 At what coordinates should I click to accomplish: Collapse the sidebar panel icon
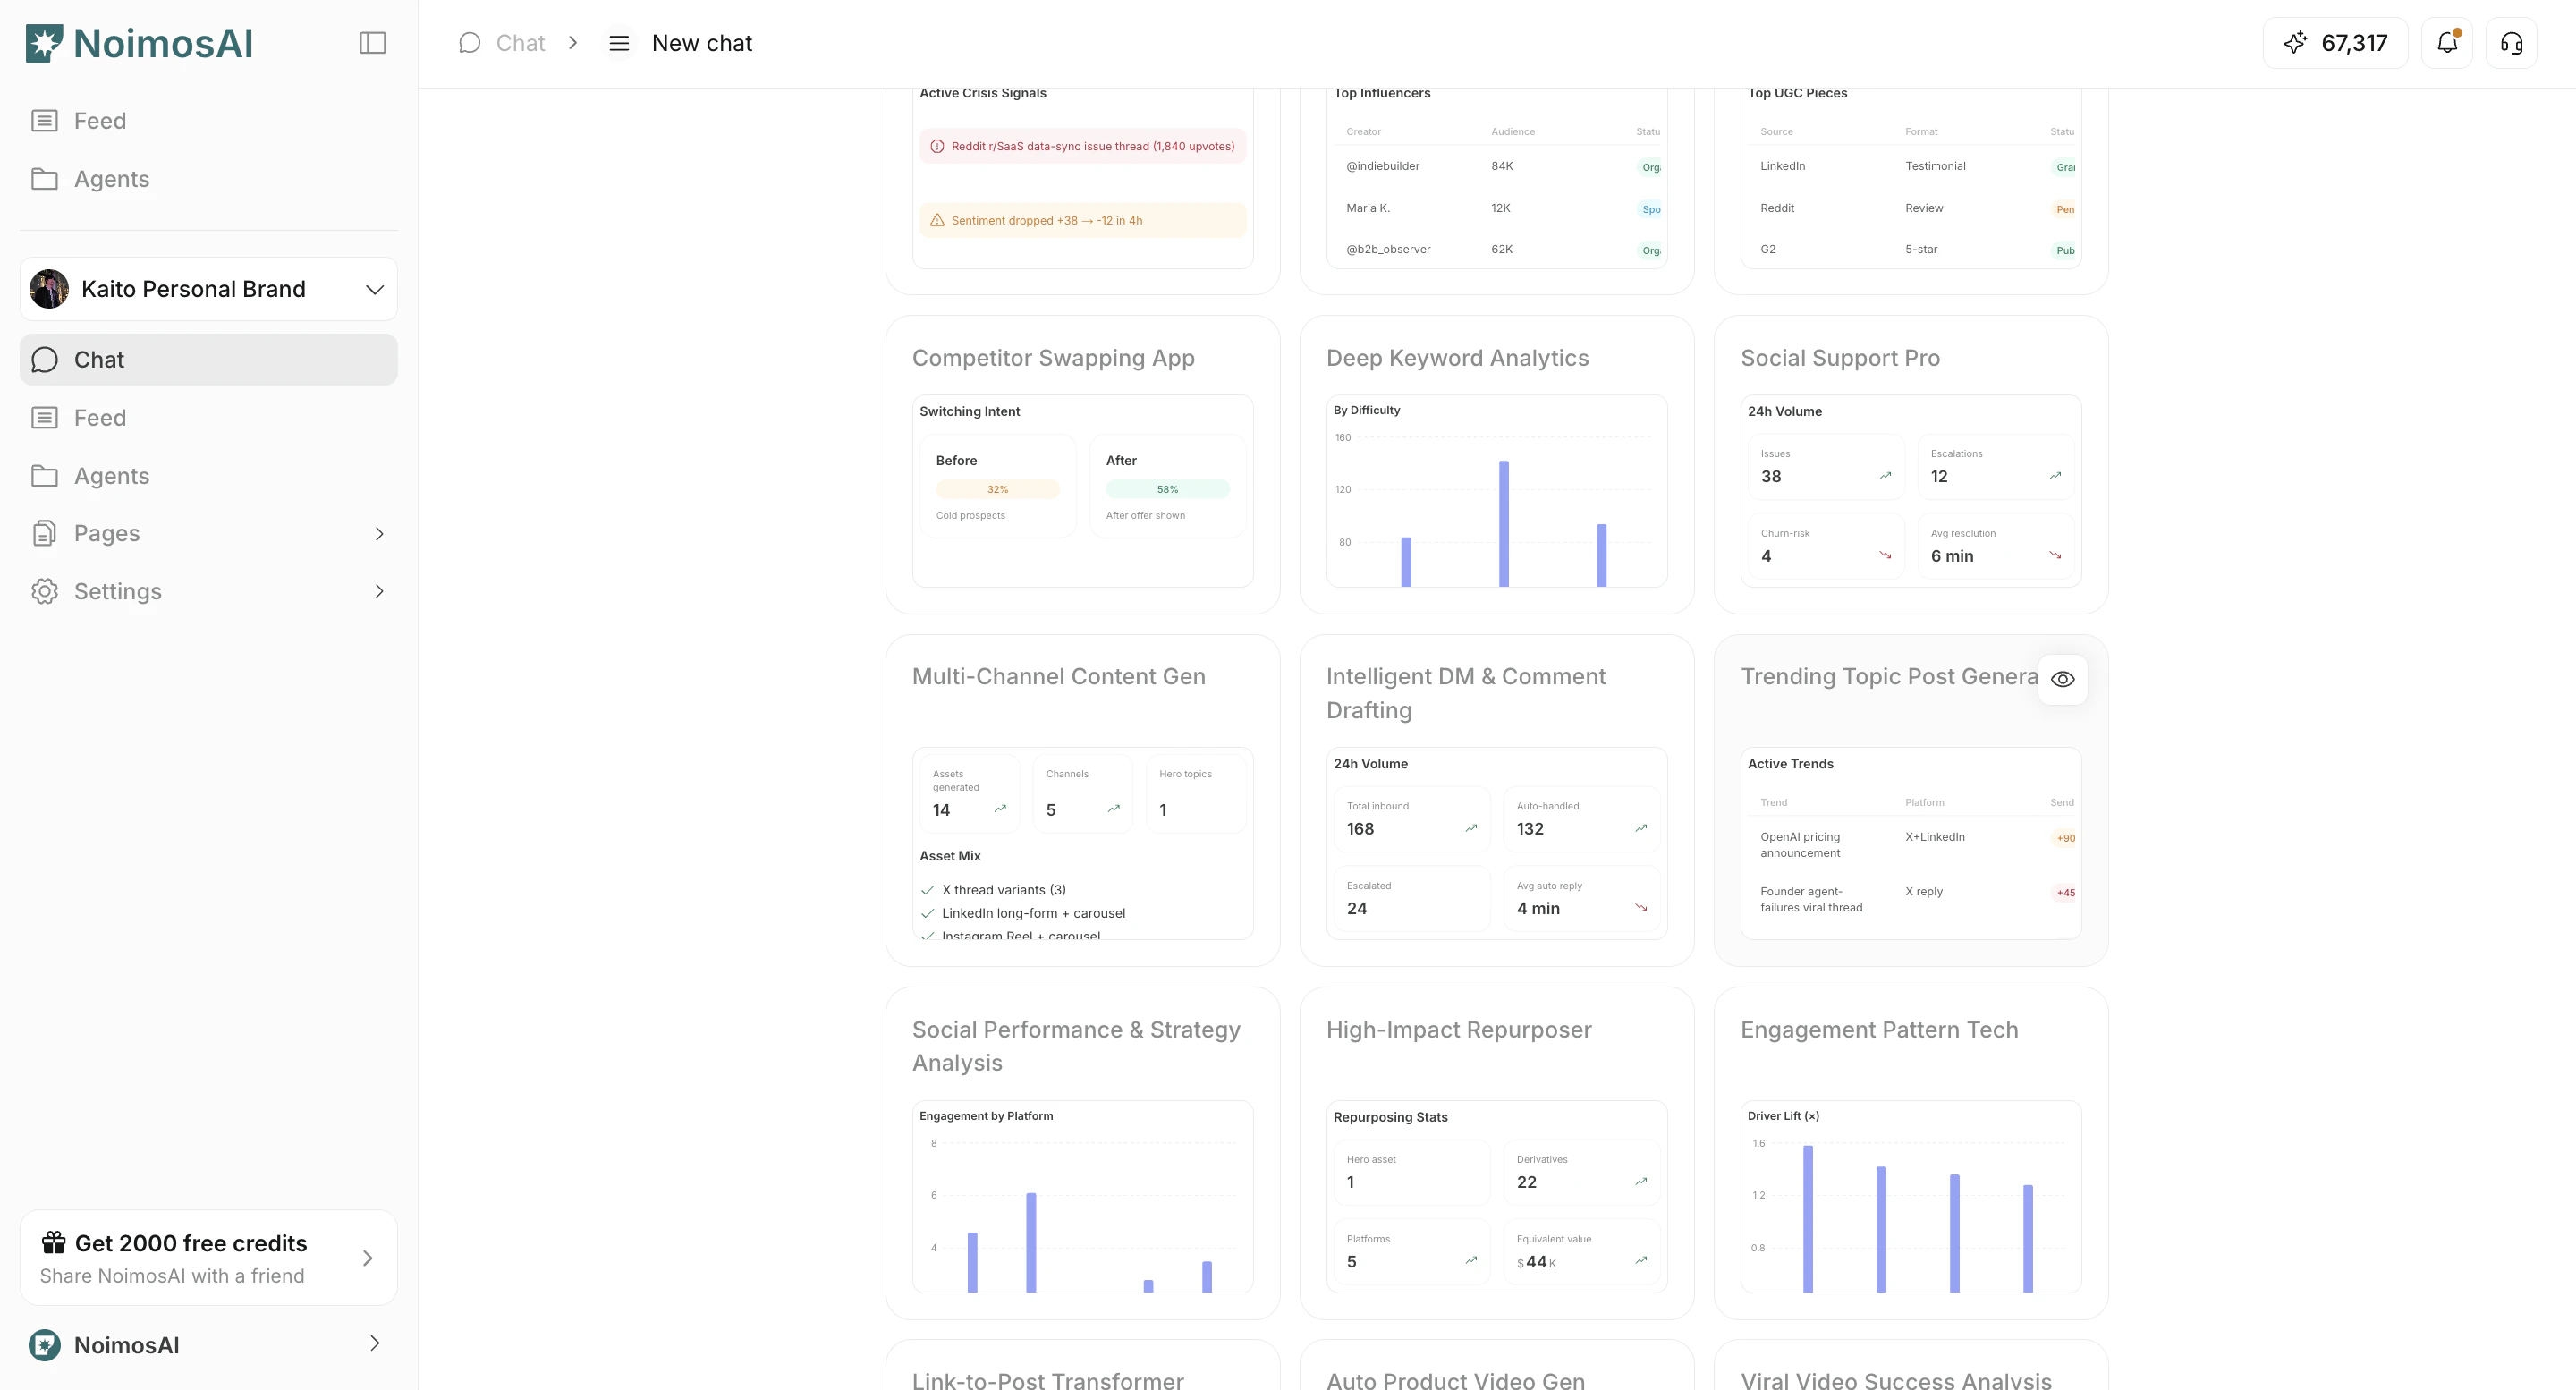pyautogui.click(x=372, y=43)
